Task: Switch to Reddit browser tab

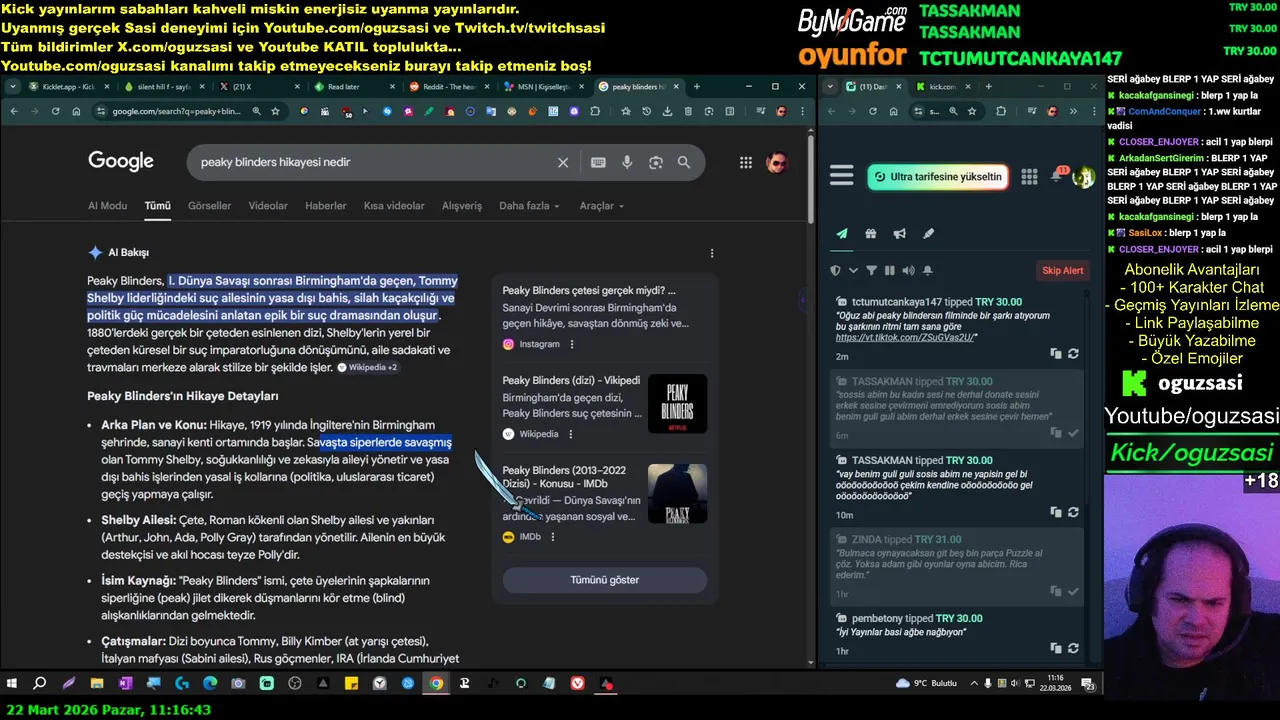Action: coord(447,87)
